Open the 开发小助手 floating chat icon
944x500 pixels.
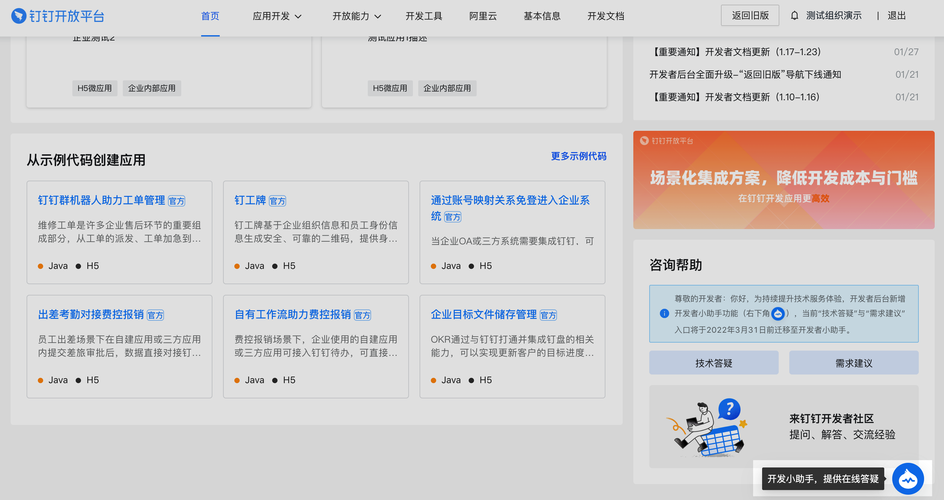(907, 479)
